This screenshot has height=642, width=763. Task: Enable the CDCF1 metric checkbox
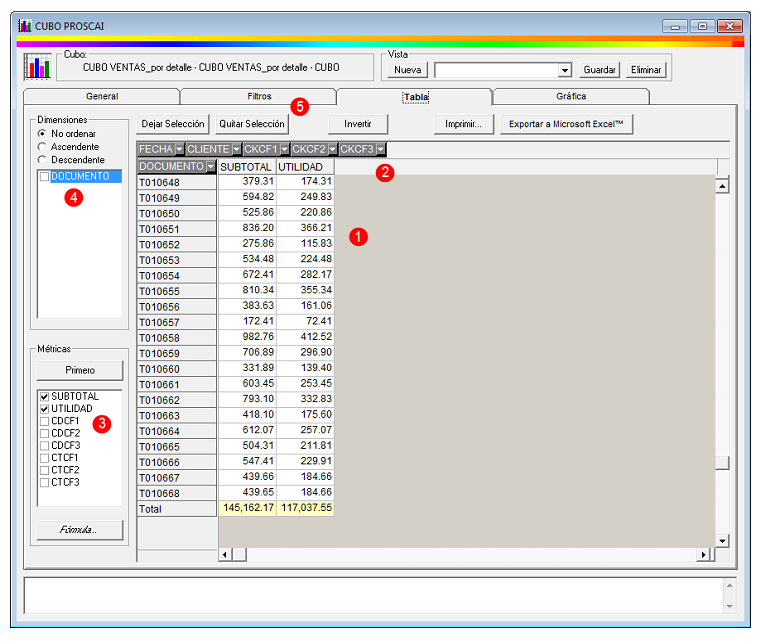44,421
